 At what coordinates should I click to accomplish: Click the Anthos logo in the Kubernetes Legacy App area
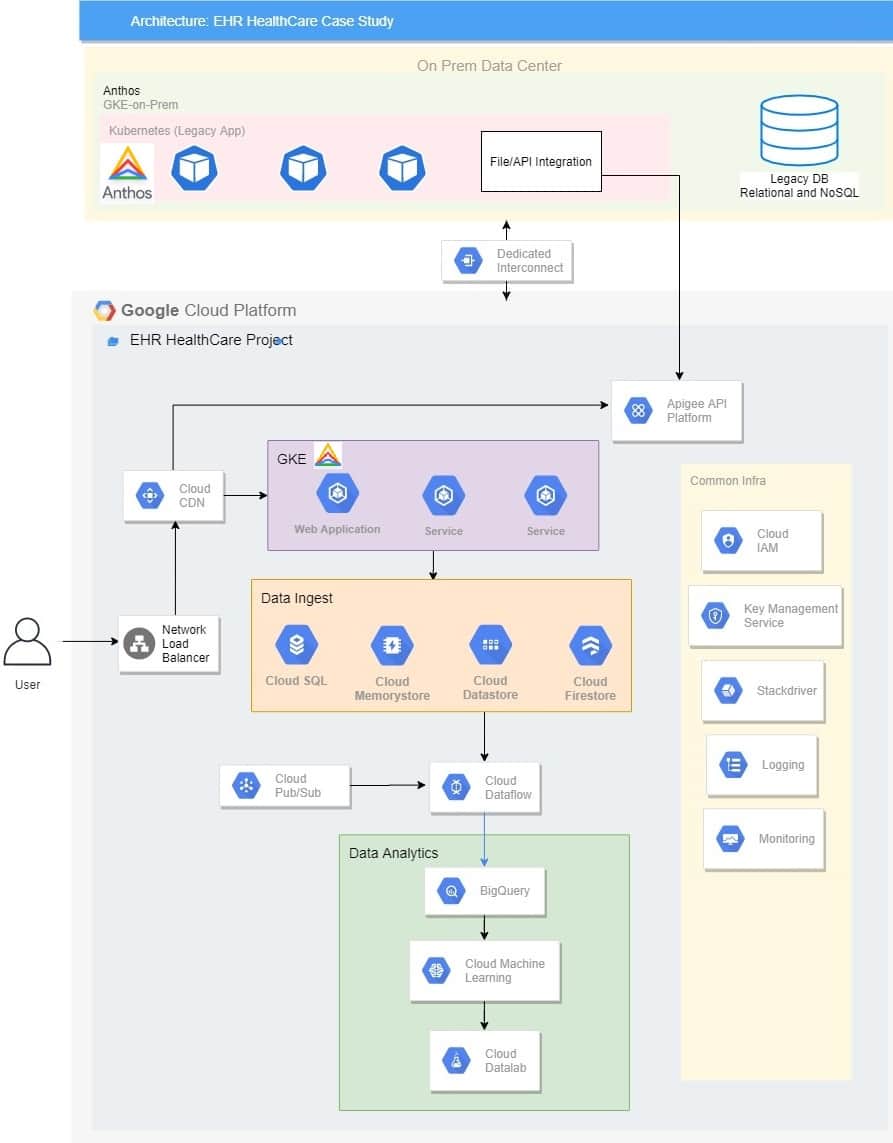[128, 172]
